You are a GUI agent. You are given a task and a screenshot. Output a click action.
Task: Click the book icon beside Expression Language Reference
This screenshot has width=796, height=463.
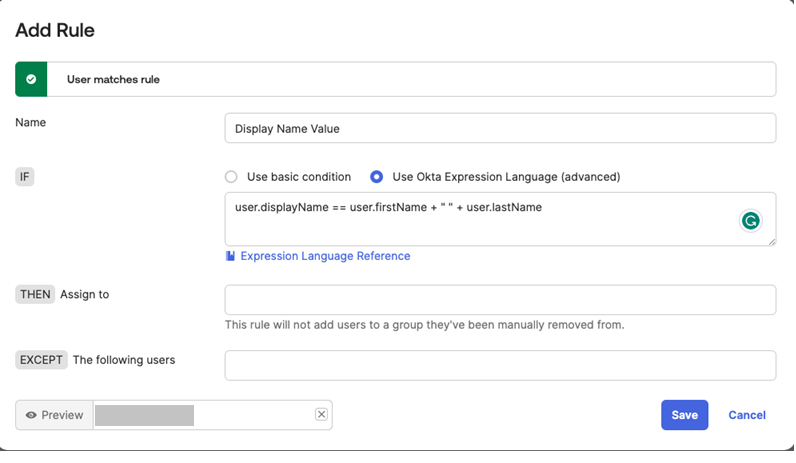(x=231, y=256)
